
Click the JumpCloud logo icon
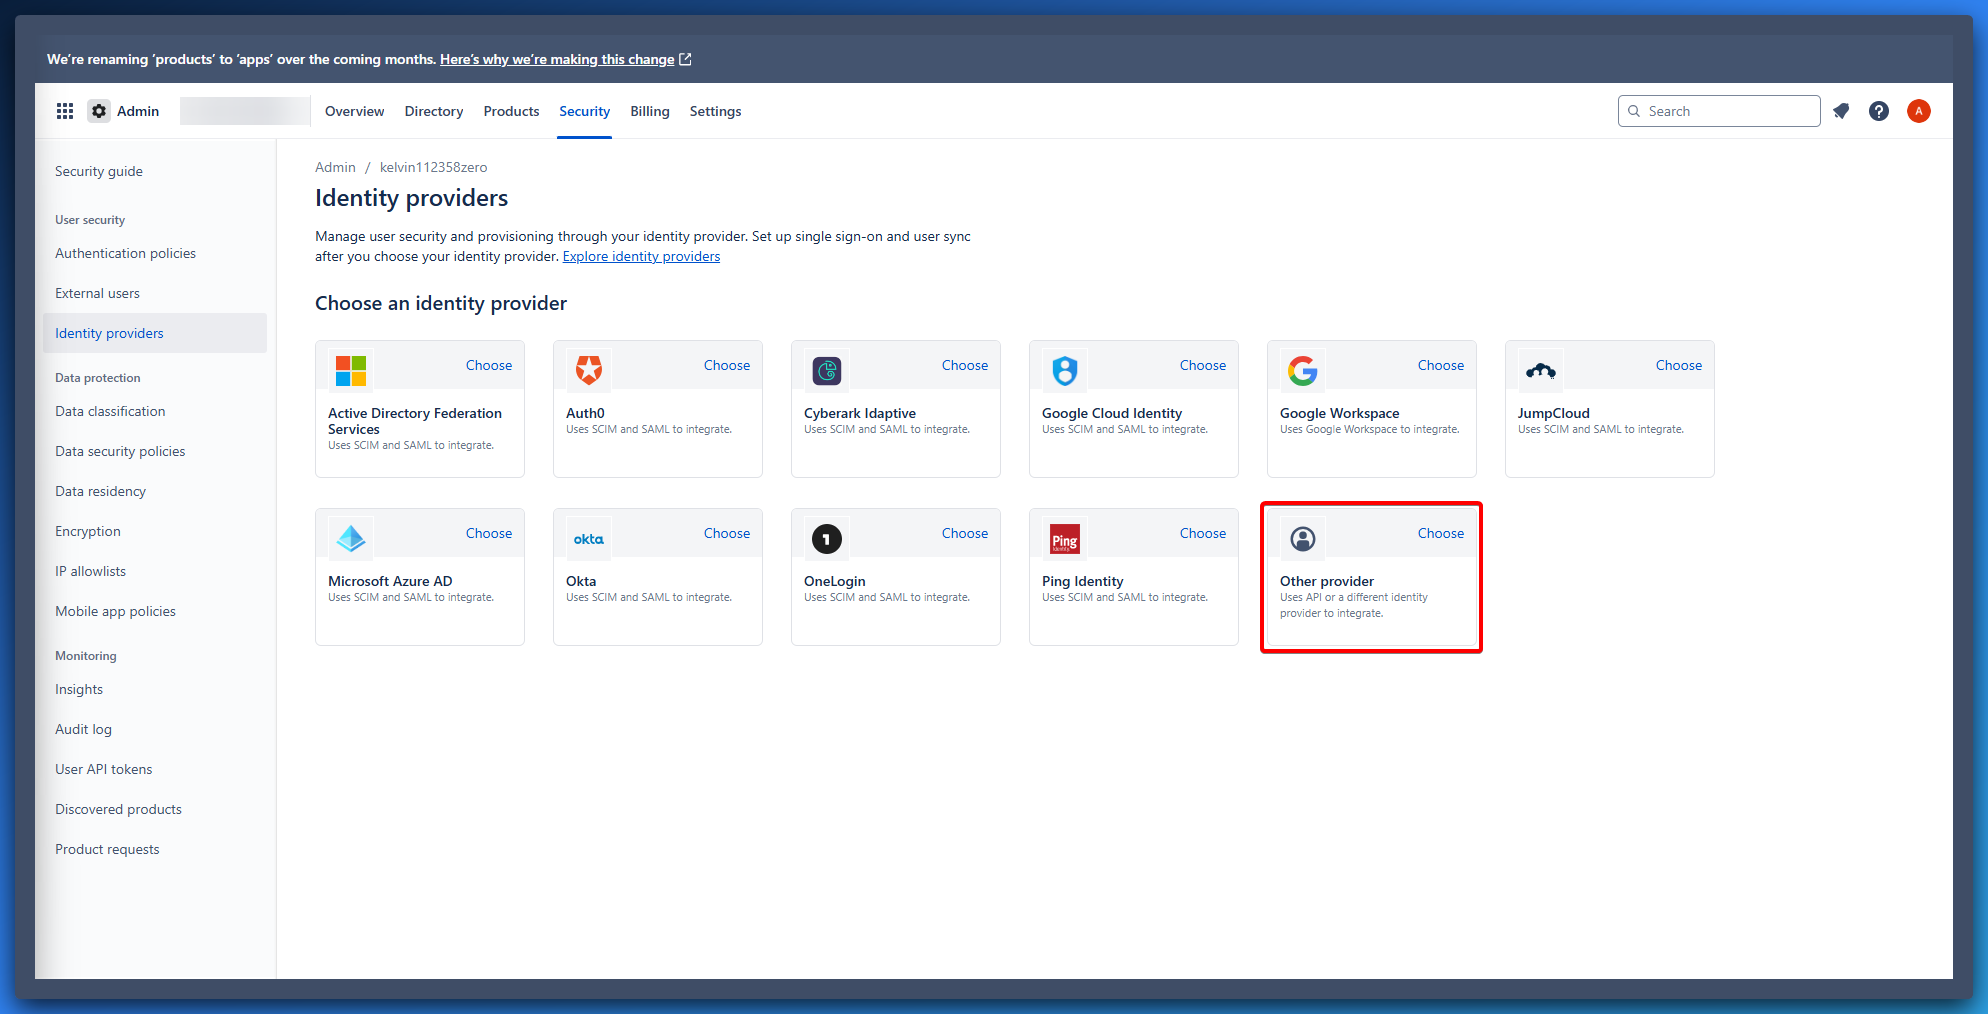1541,371
